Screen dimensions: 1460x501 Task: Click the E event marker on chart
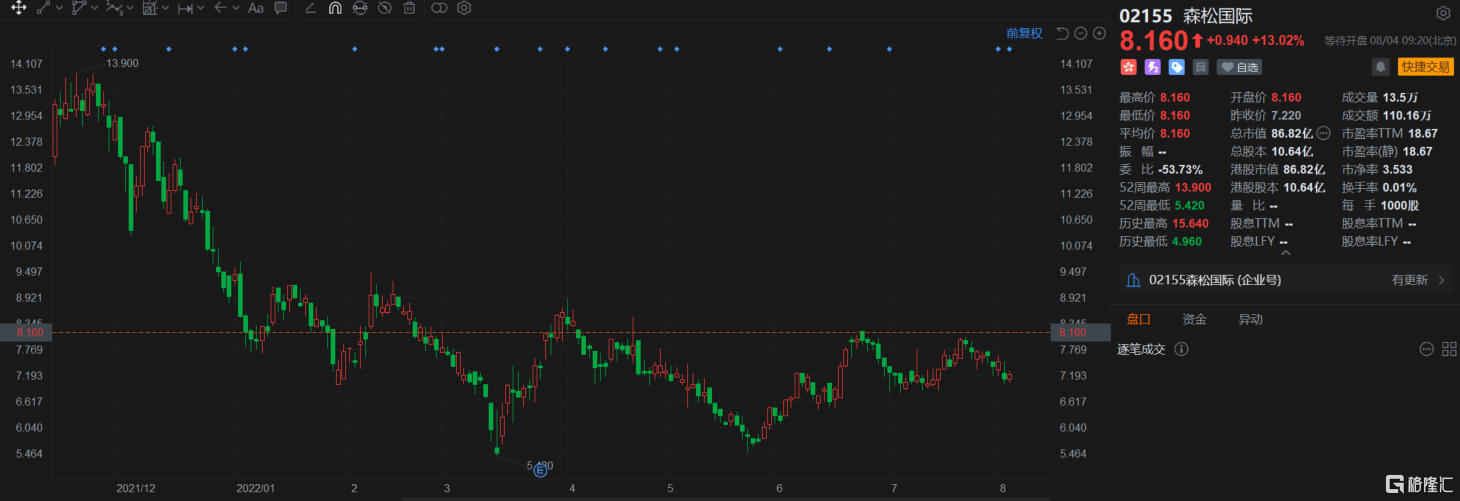point(540,469)
